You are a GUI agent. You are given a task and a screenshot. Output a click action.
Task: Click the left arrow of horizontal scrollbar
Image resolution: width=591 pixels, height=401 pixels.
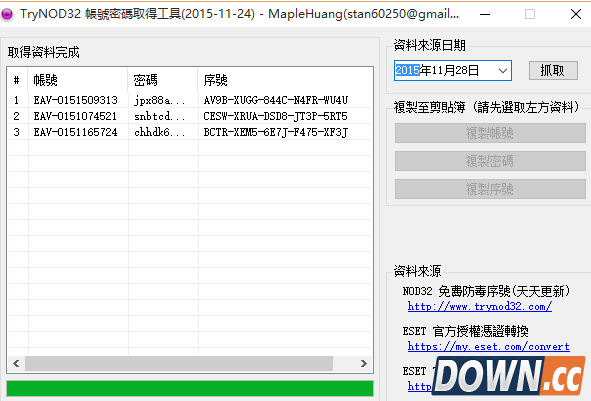[x=16, y=363]
